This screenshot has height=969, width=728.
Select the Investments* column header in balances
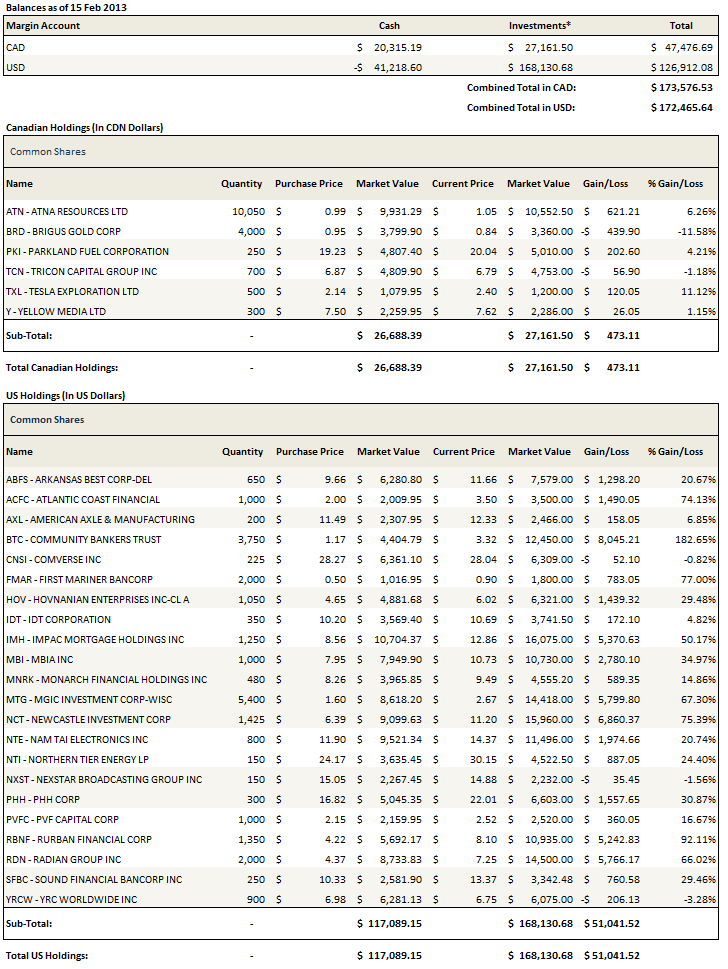pos(541,26)
